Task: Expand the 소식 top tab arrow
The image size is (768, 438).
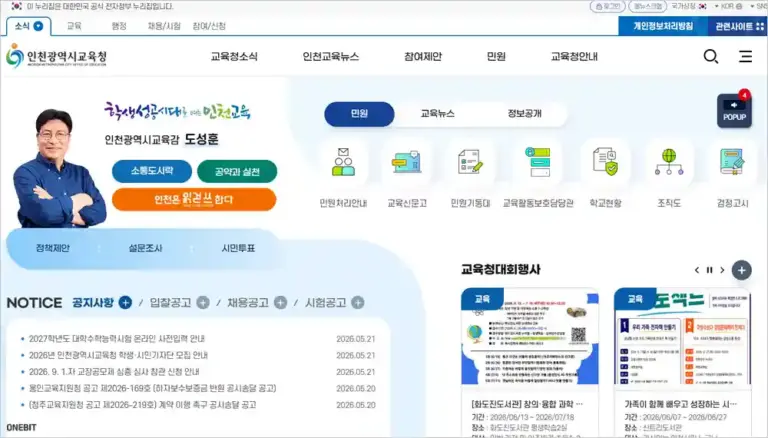Action: [x=38, y=26]
